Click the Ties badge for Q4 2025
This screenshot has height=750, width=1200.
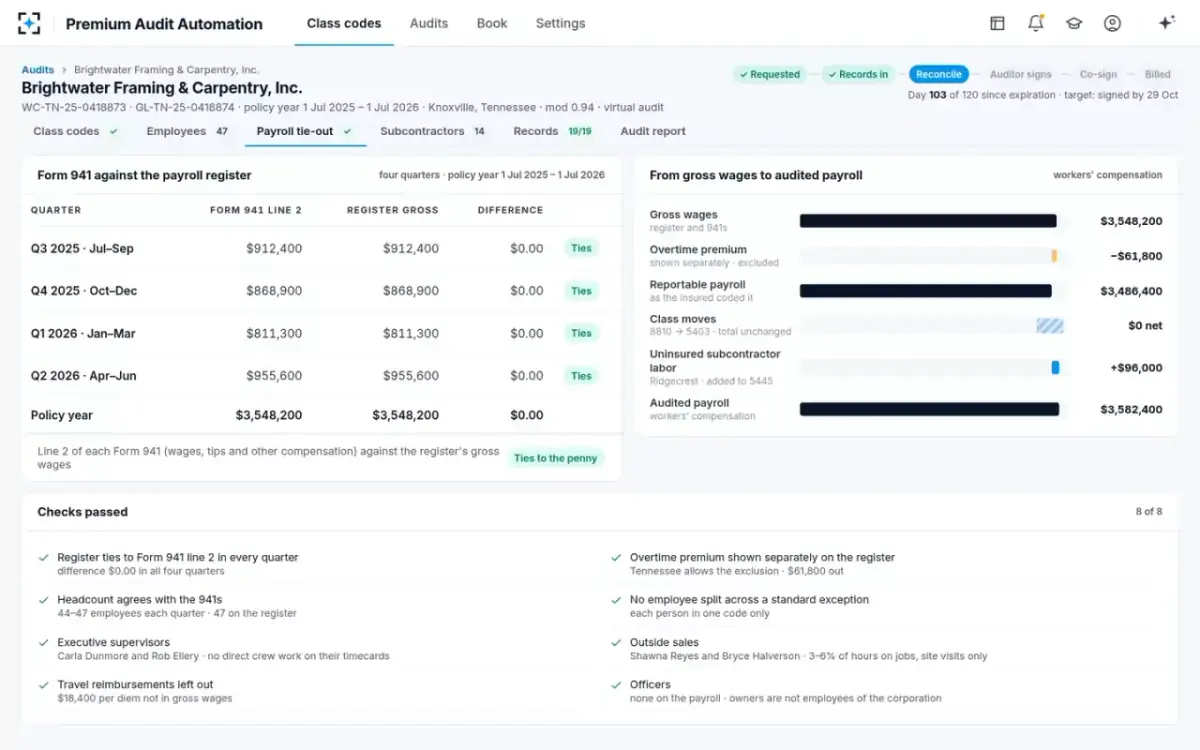pyautogui.click(x=581, y=291)
